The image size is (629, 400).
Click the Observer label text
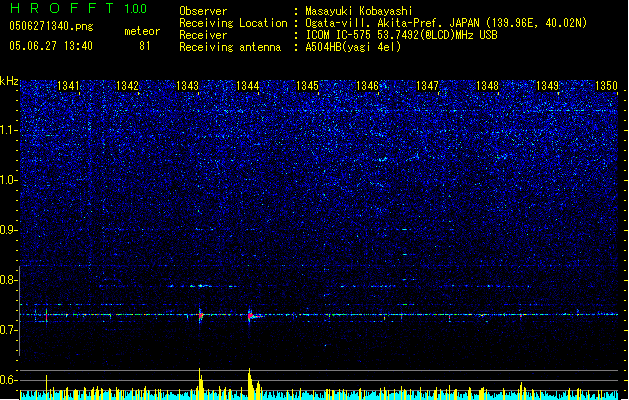[x=203, y=11]
